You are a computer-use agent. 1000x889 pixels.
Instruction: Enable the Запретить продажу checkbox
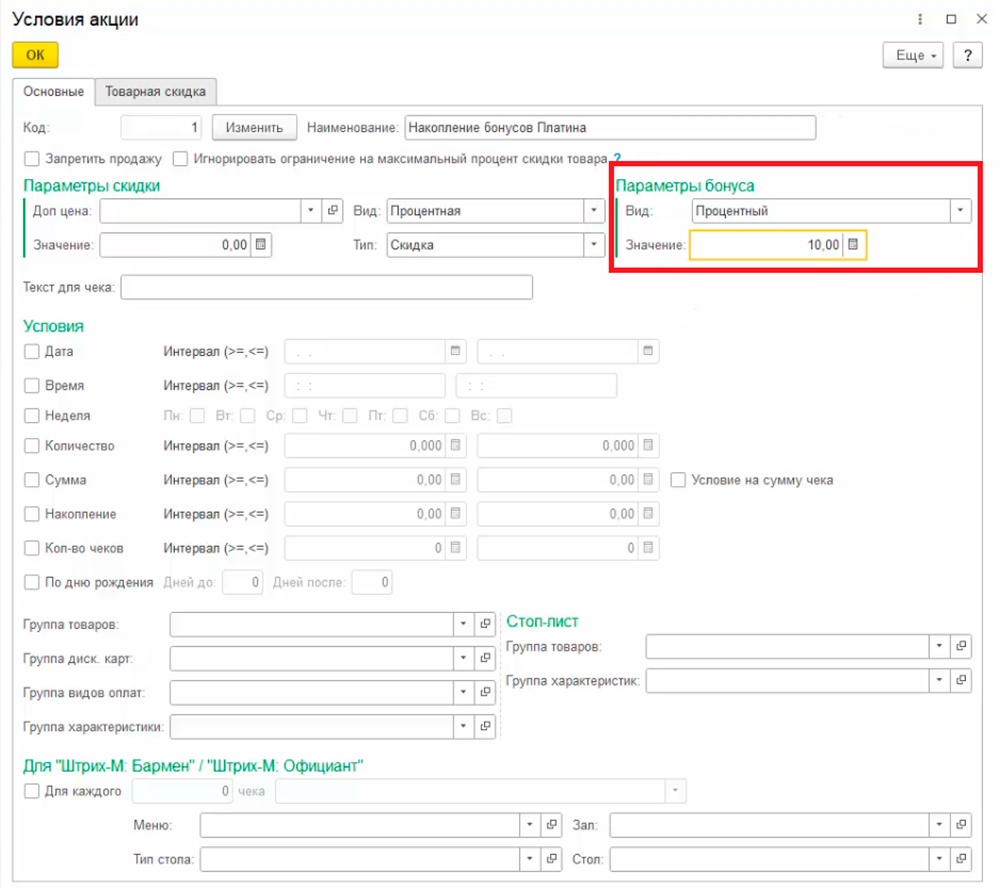click(x=32, y=158)
